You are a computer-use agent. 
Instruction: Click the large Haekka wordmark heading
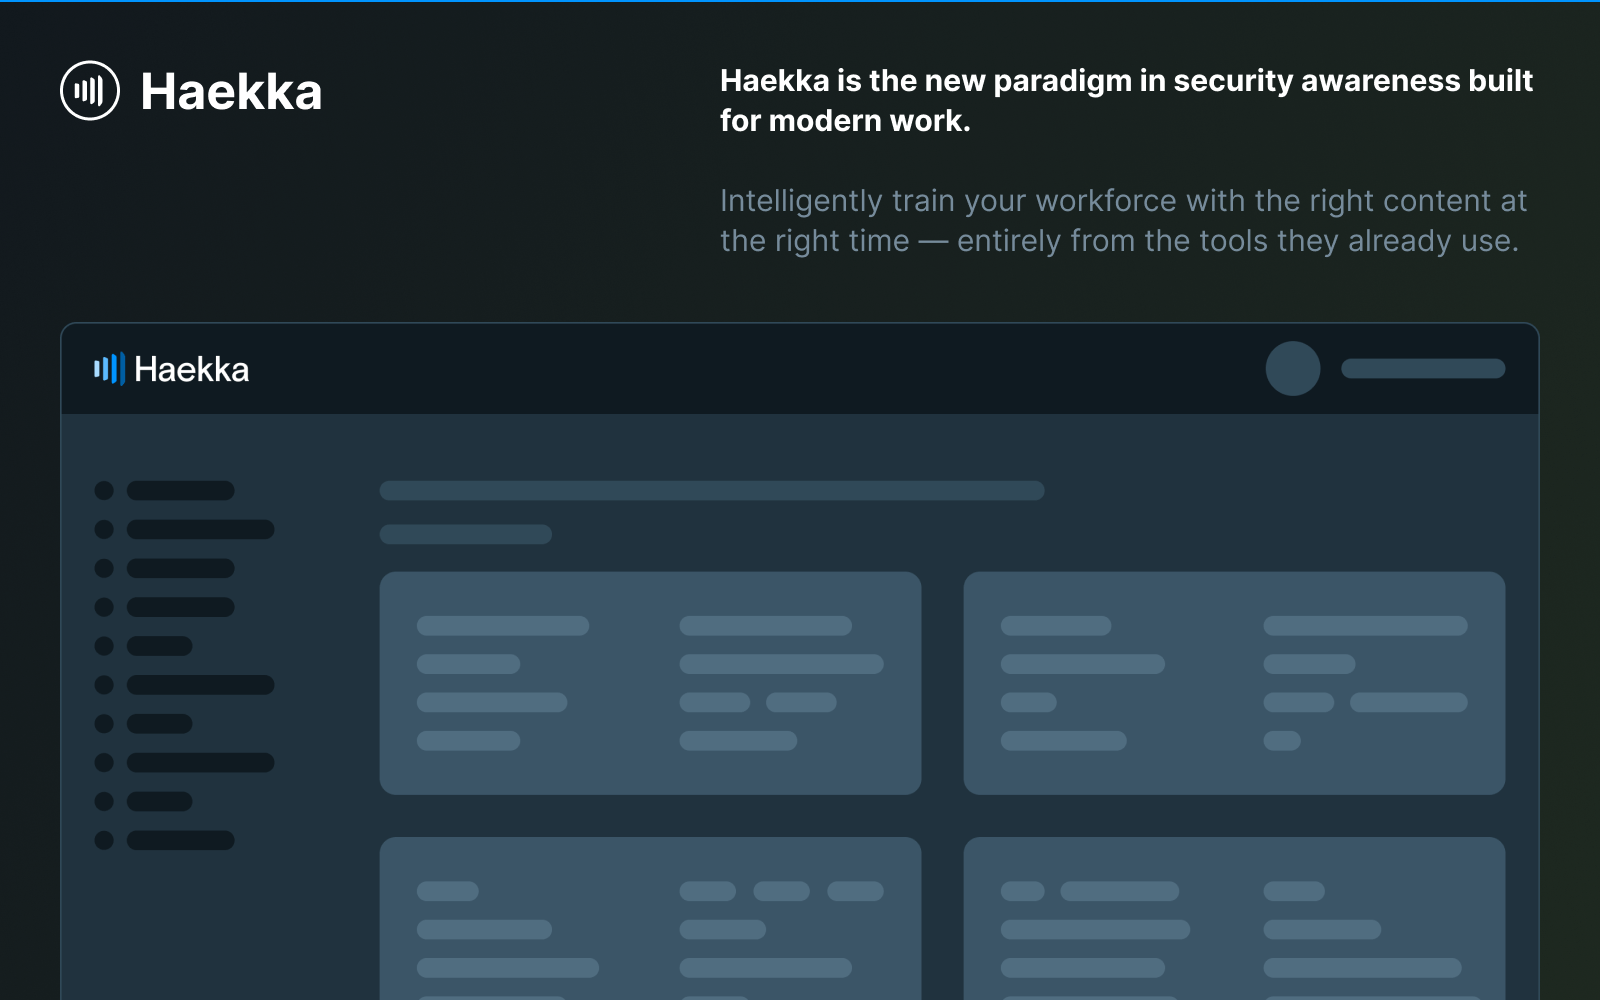[x=231, y=92]
